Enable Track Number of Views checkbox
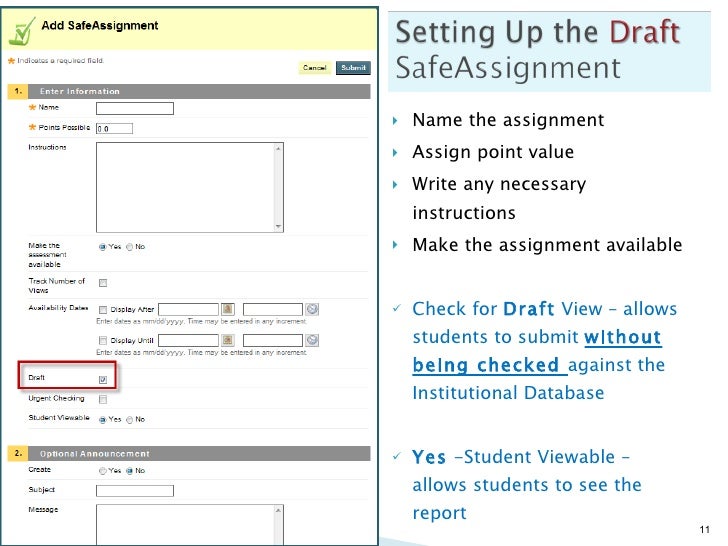Viewport: 728px width, 546px height. pos(103,283)
